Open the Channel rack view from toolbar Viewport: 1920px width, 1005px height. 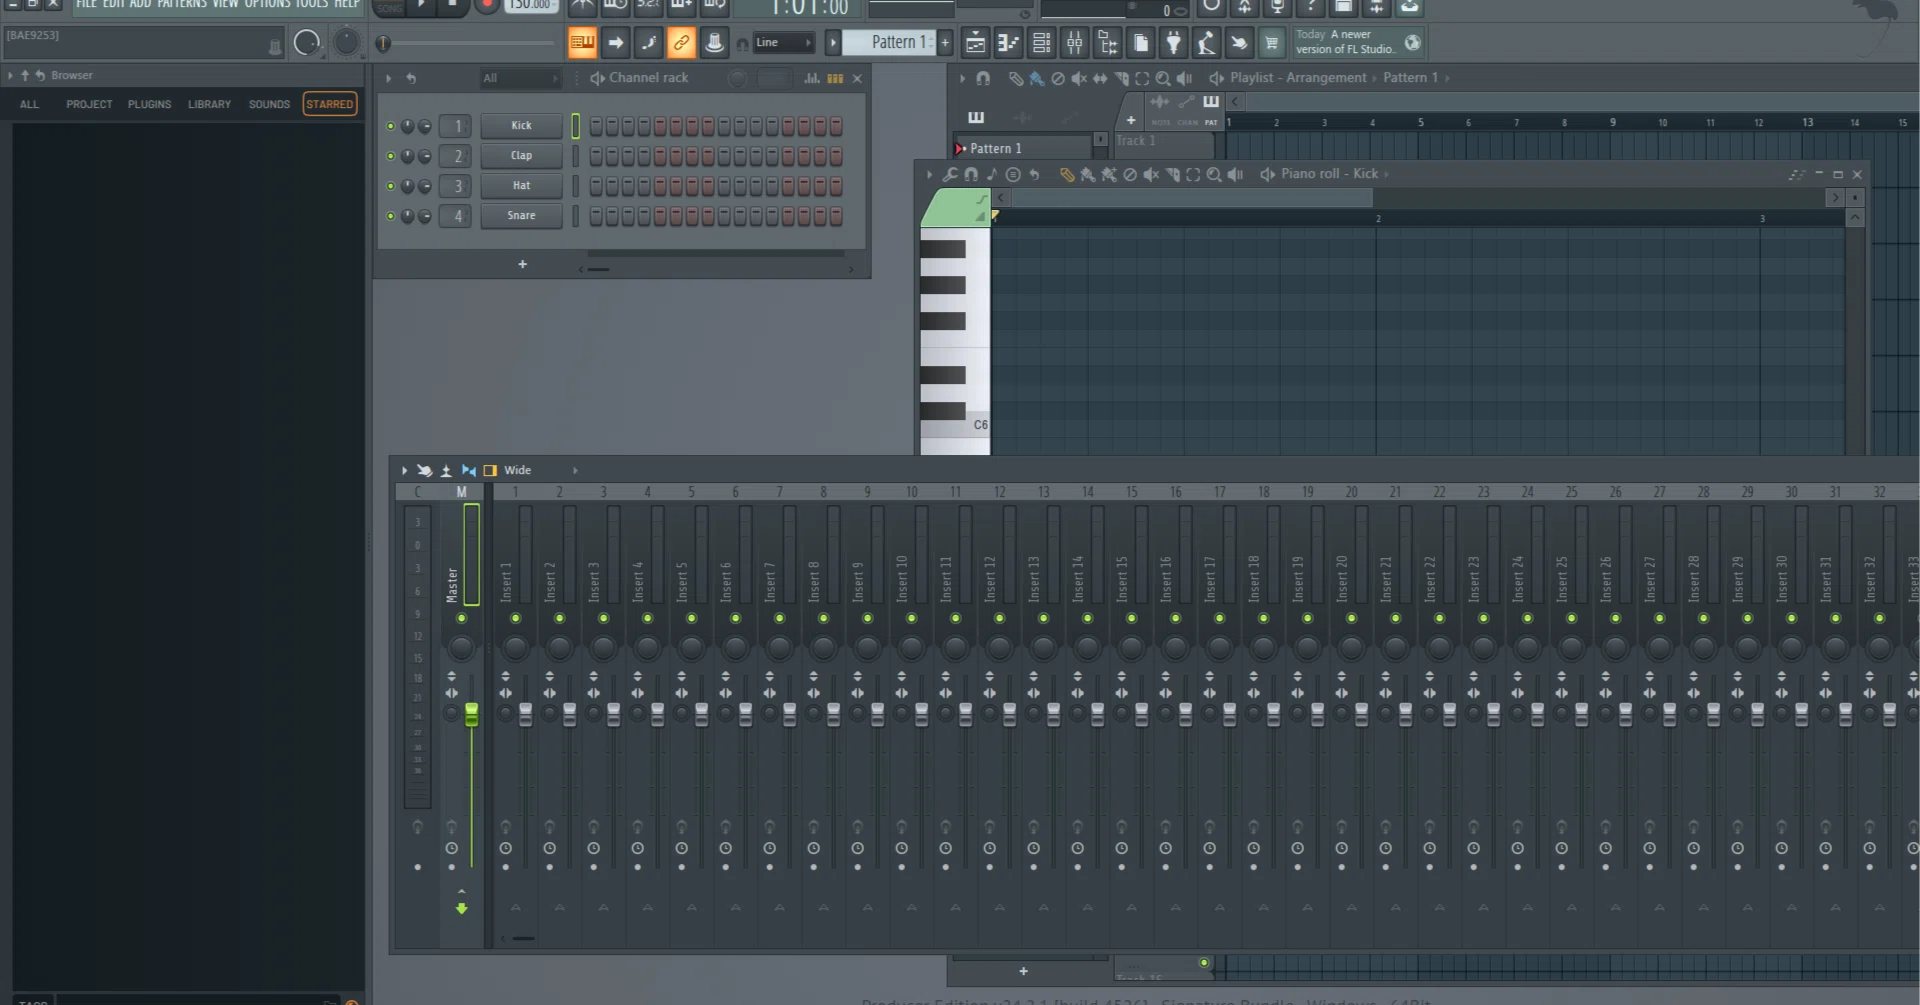[x=1041, y=43]
